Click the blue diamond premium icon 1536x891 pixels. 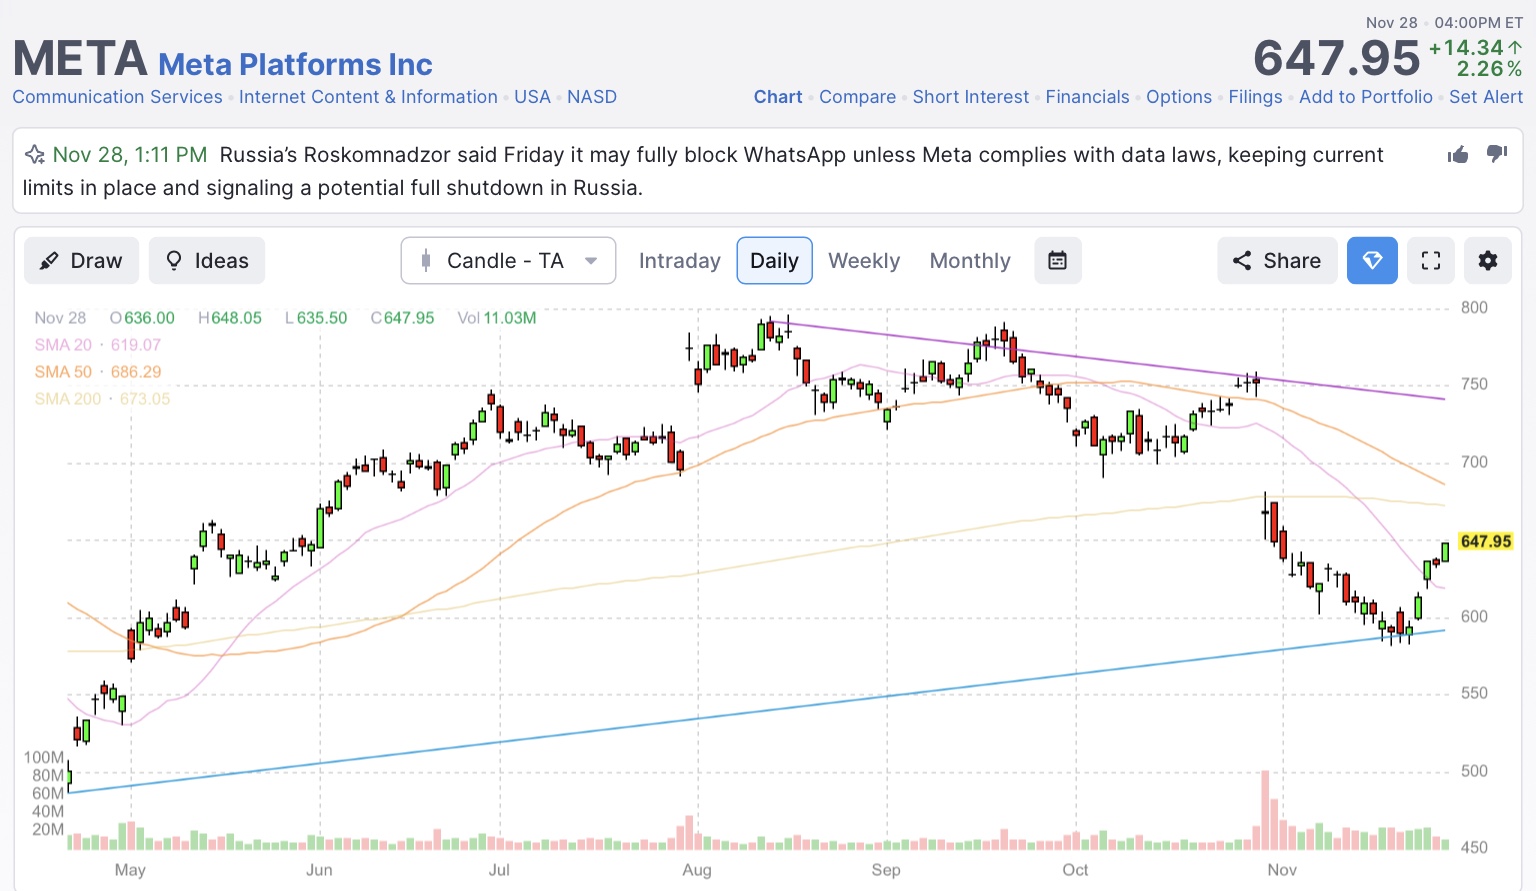point(1372,261)
